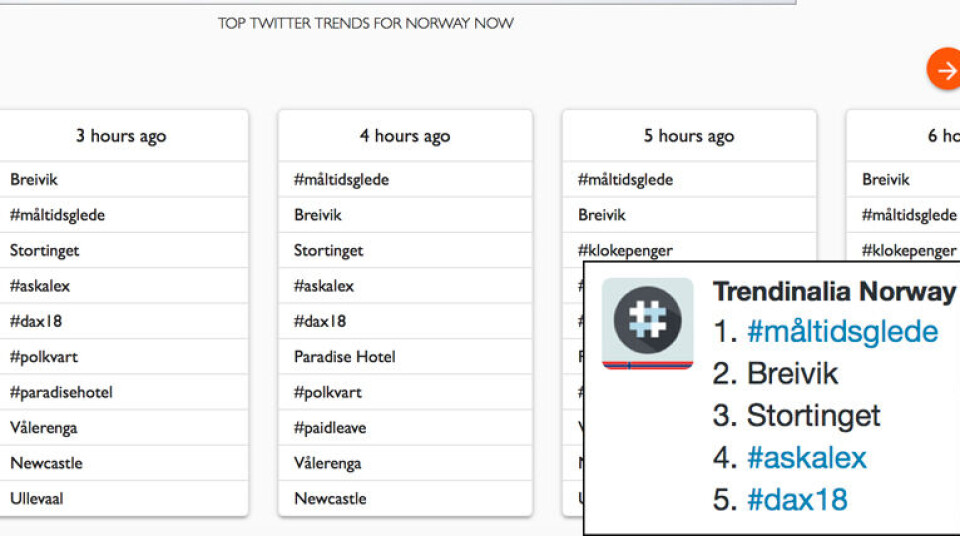Select Newcastle in 4 hours ago column
Image resolution: width=960 pixels, height=536 pixels.
[330, 498]
